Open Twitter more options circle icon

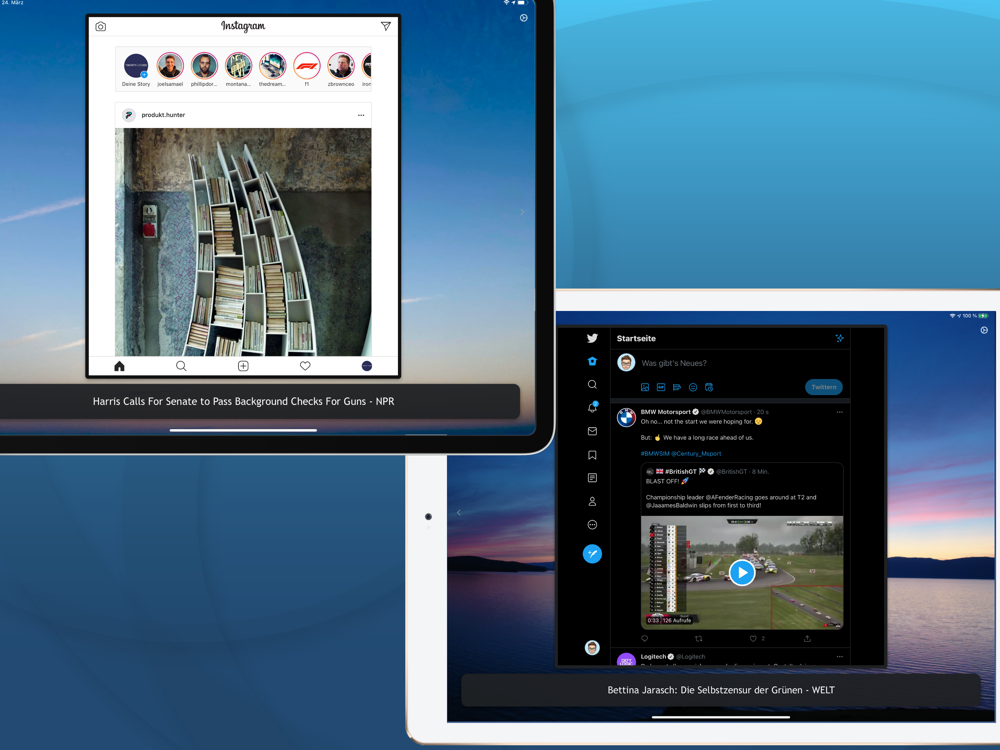pyautogui.click(x=592, y=525)
